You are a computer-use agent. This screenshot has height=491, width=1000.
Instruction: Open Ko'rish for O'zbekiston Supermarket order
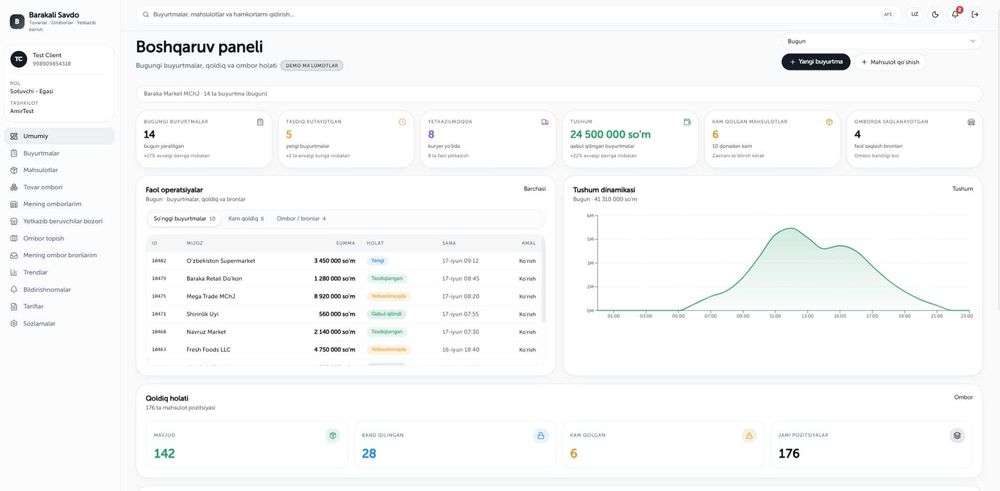527,261
